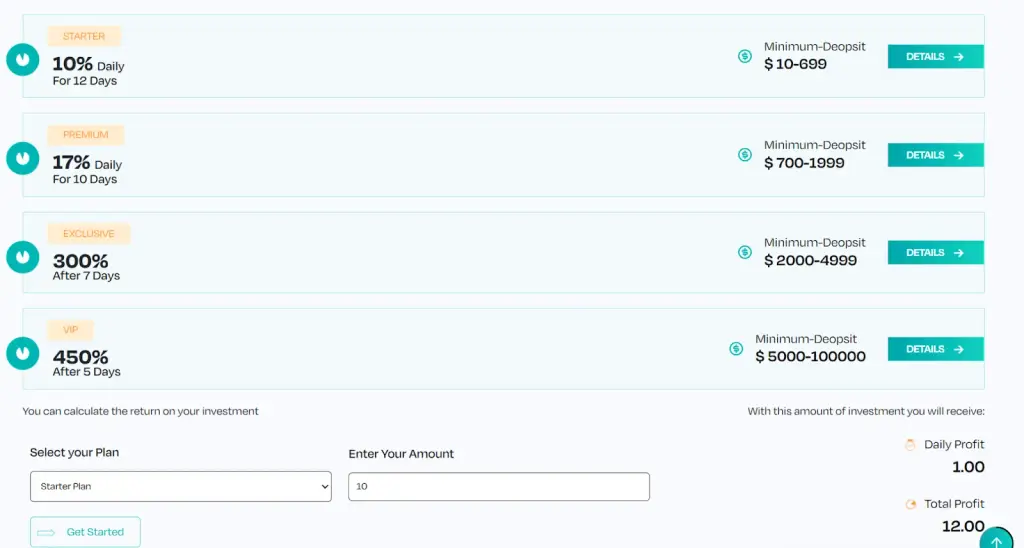Viewport: 1024px width, 548px height.
Task: Click the dollar icon next to $10-699
Action: point(744,56)
